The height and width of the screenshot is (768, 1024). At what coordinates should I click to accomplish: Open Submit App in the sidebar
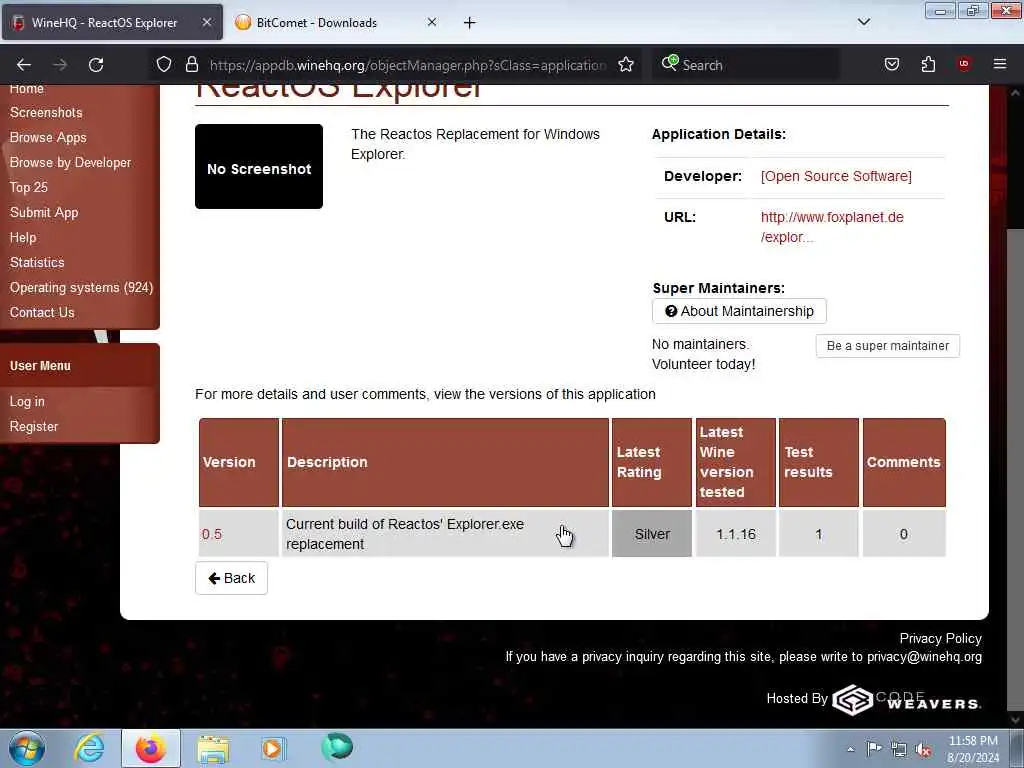point(44,213)
